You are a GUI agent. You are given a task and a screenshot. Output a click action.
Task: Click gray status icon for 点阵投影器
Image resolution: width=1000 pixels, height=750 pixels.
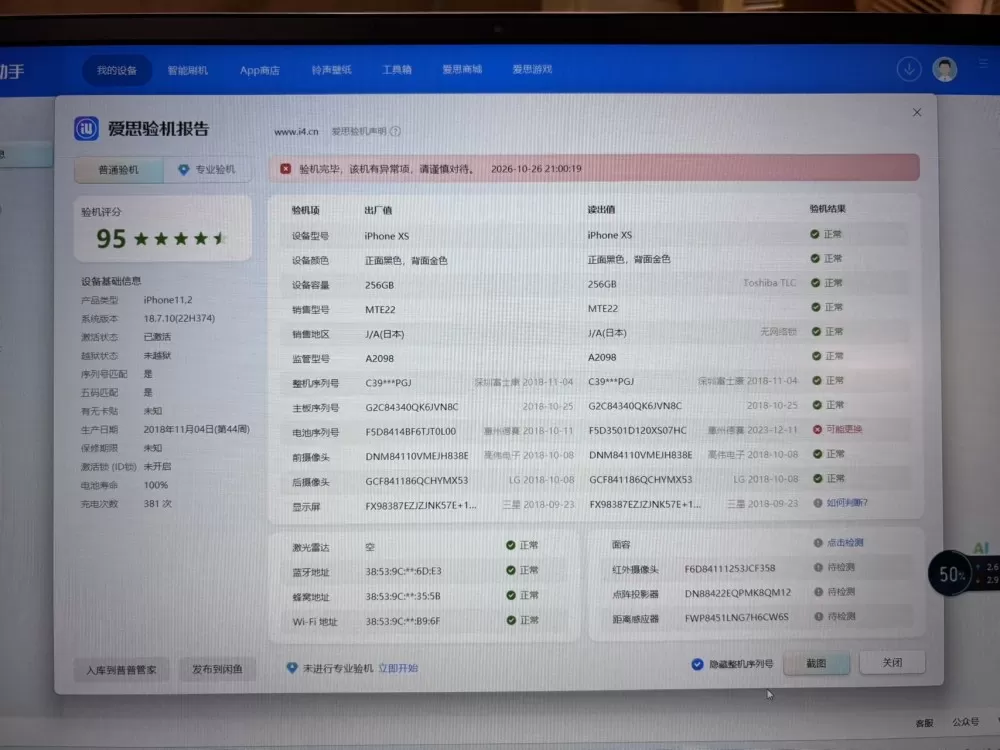(818, 592)
